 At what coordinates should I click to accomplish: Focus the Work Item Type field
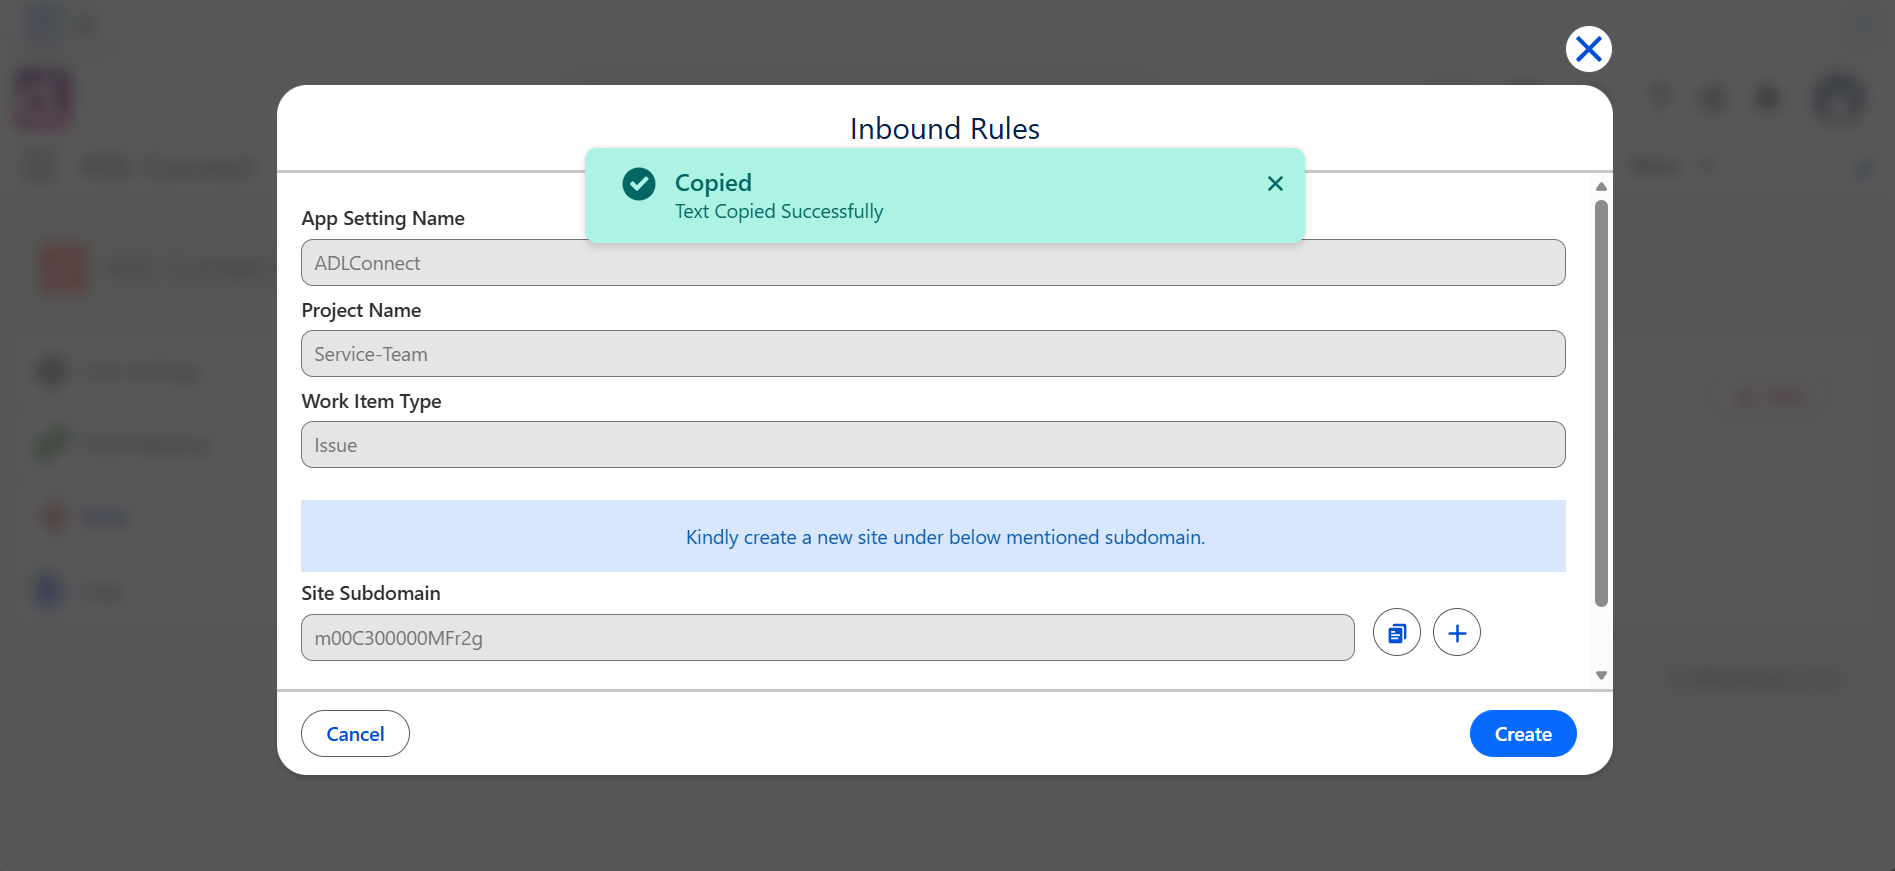point(933,445)
